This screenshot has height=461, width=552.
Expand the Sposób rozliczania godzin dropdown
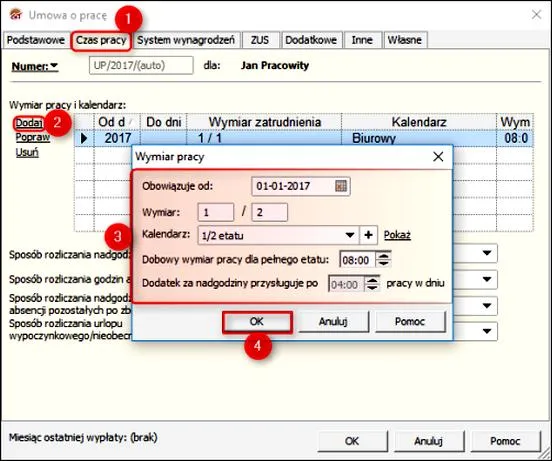click(x=487, y=279)
